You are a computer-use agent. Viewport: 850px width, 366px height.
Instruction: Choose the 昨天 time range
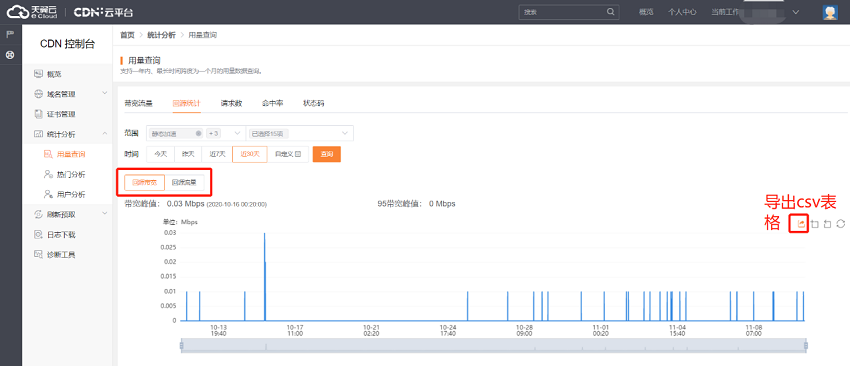click(188, 154)
